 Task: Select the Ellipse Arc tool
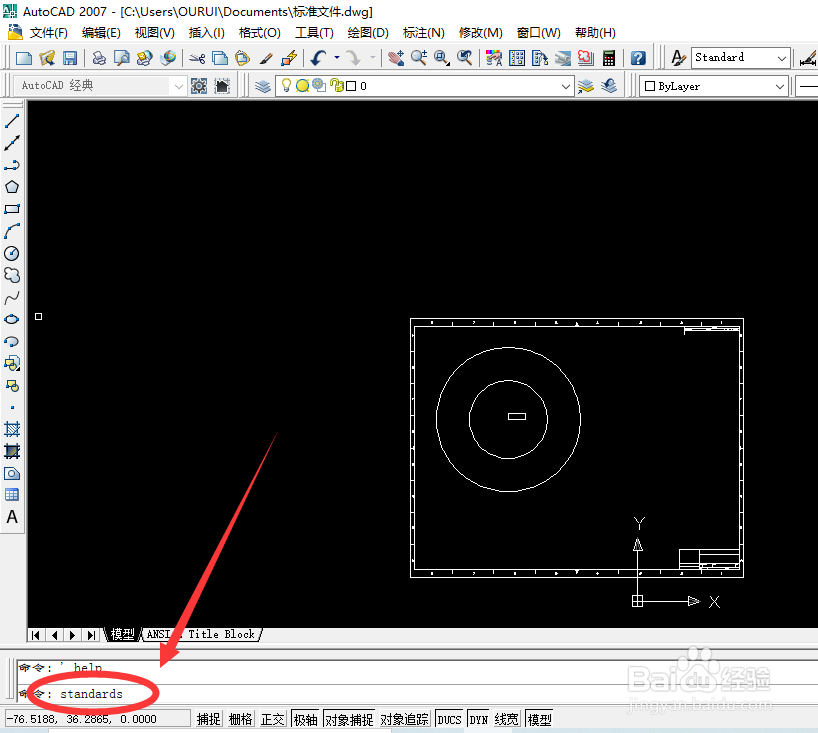pyautogui.click(x=12, y=341)
